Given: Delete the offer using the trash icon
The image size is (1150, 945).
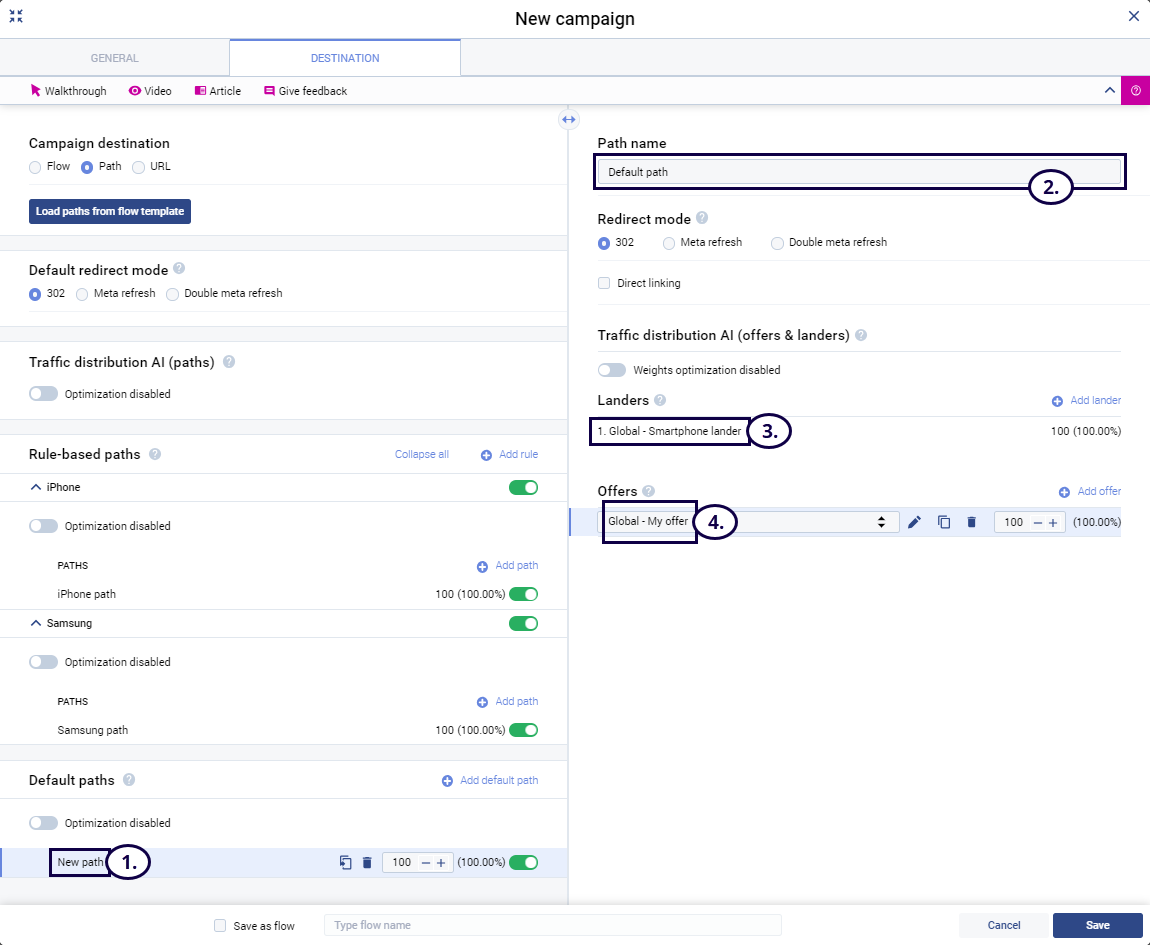Looking at the screenshot, I should coord(971,522).
